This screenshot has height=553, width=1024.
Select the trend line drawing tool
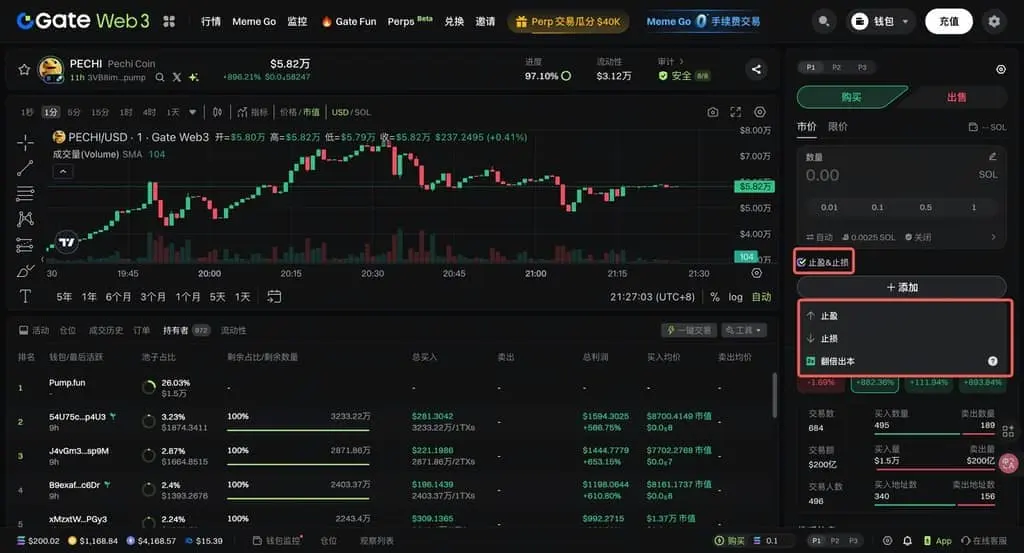(x=25, y=168)
